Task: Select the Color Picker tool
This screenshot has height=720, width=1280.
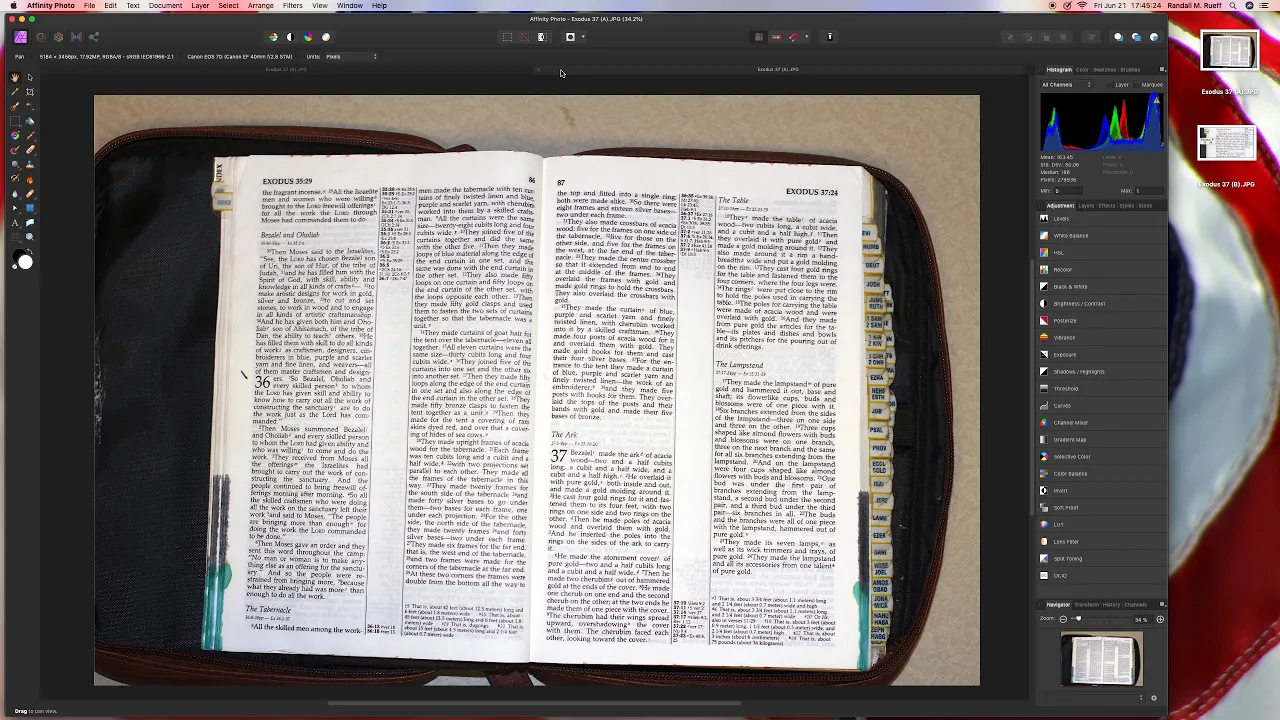Action: pyautogui.click(x=14, y=92)
